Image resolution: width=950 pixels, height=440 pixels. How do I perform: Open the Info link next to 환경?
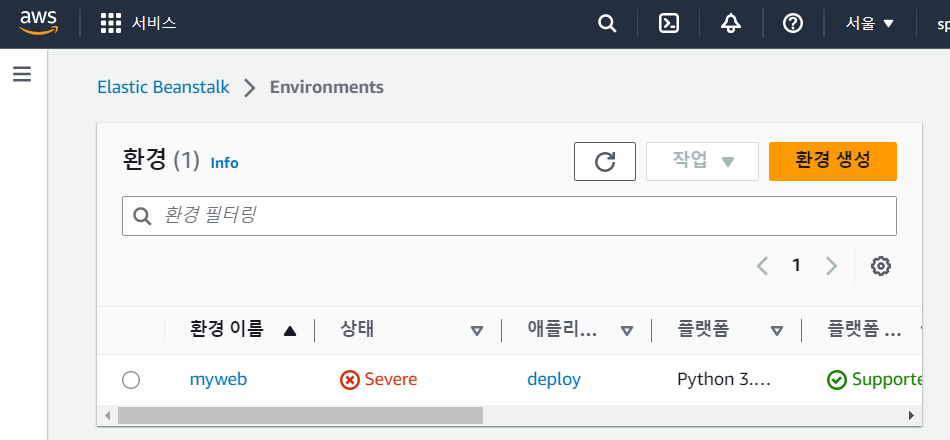point(224,162)
